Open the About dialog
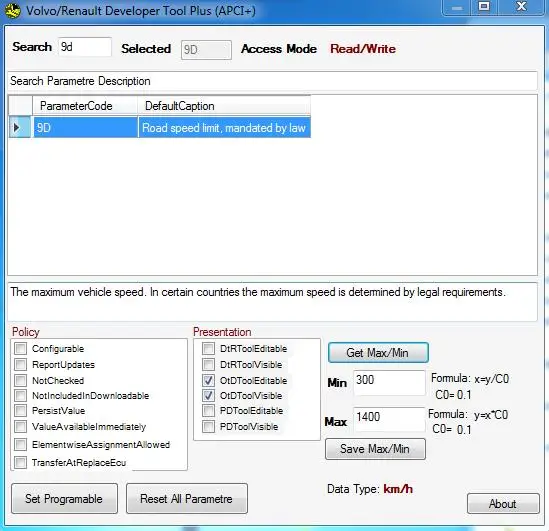This screenshot has height=531, width=549. pos(503,504)
